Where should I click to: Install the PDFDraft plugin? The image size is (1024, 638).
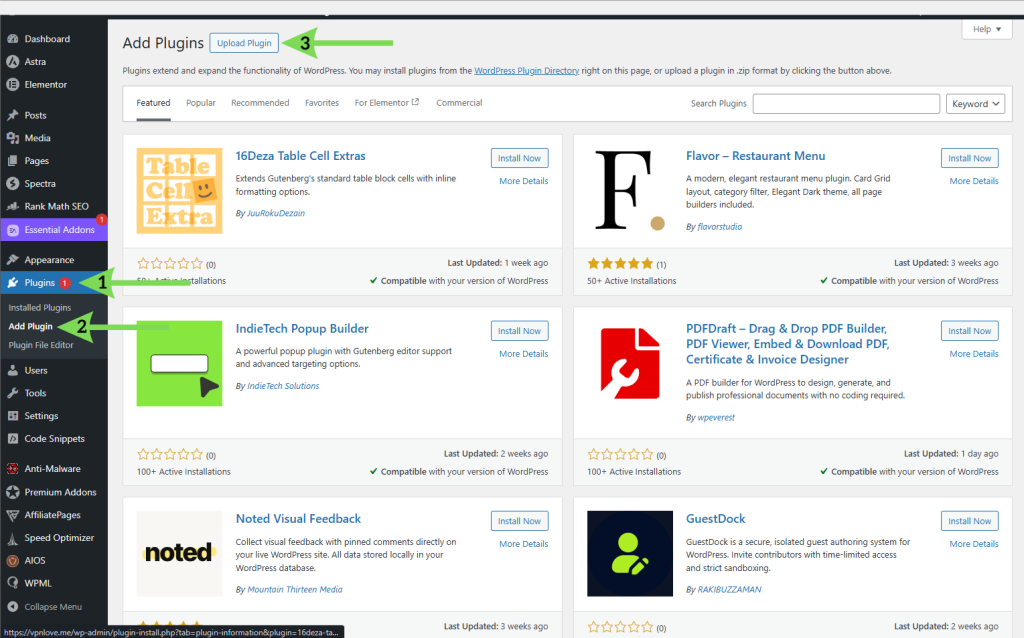click(x=970, y=331)
